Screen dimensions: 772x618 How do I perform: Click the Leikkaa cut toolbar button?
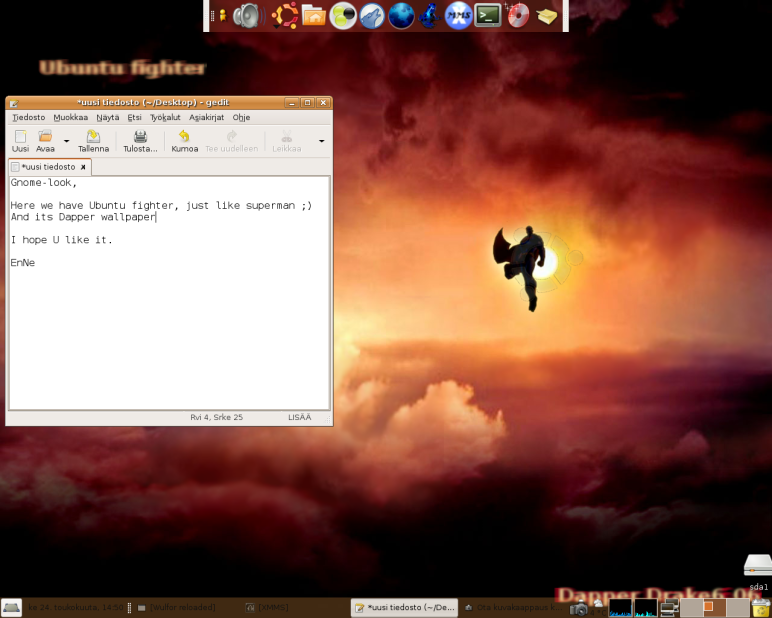(287, 141)
